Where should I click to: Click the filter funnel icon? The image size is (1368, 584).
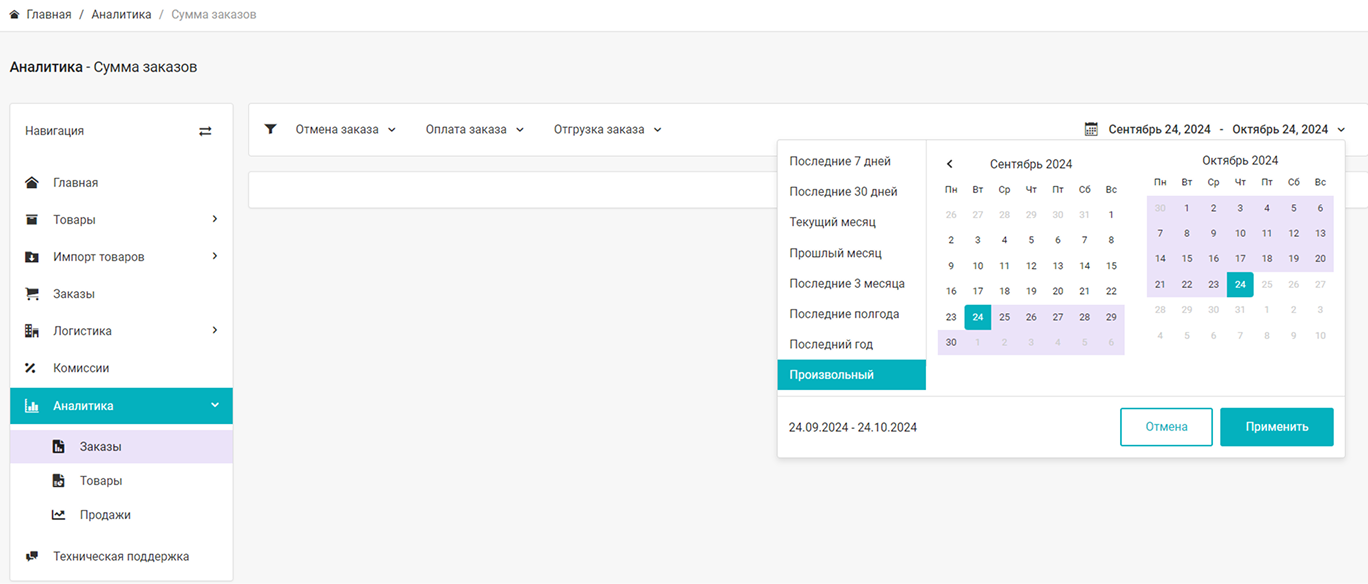pos(270,129)
